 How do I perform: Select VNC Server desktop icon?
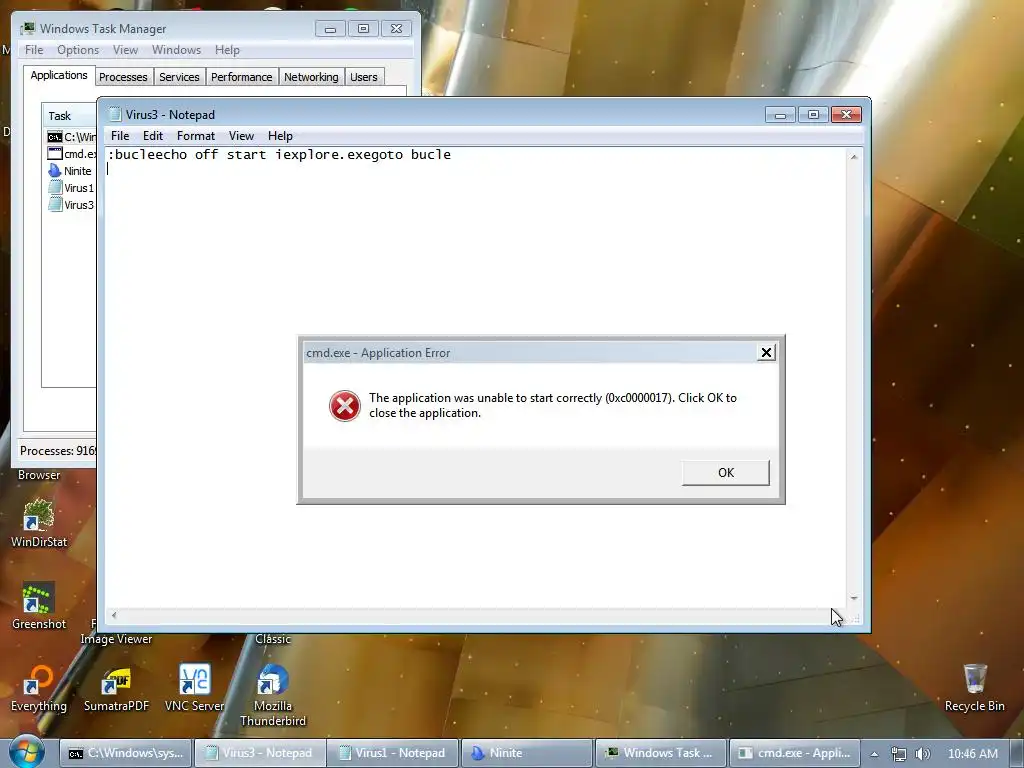(195, 688)
